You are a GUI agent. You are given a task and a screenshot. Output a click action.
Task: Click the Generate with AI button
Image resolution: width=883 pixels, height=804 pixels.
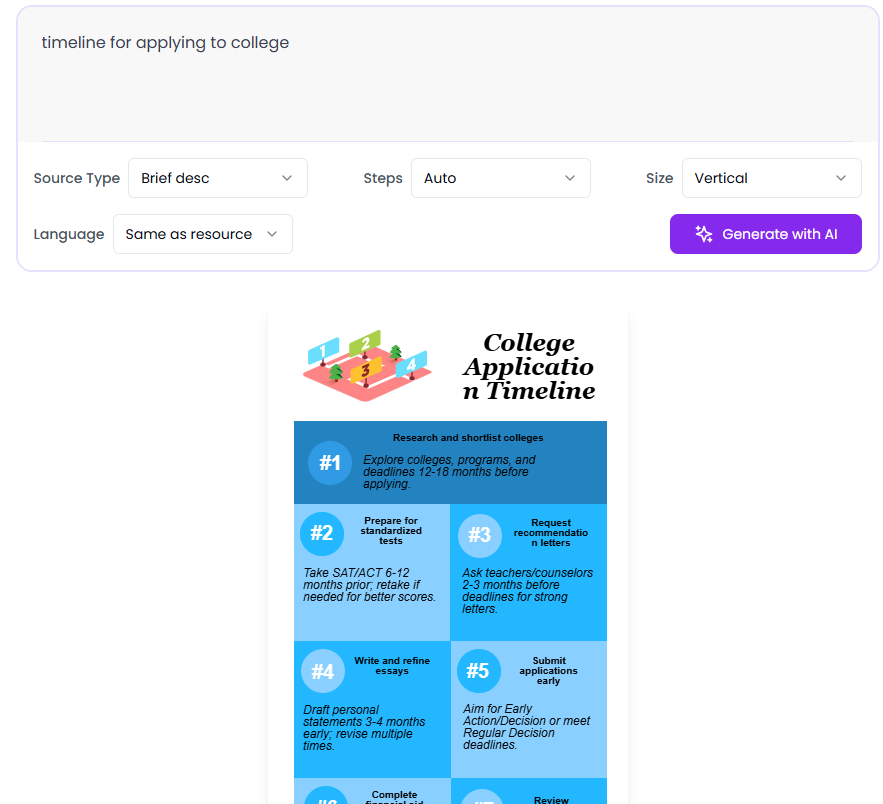pyautogui.click(x=765, y=234)
